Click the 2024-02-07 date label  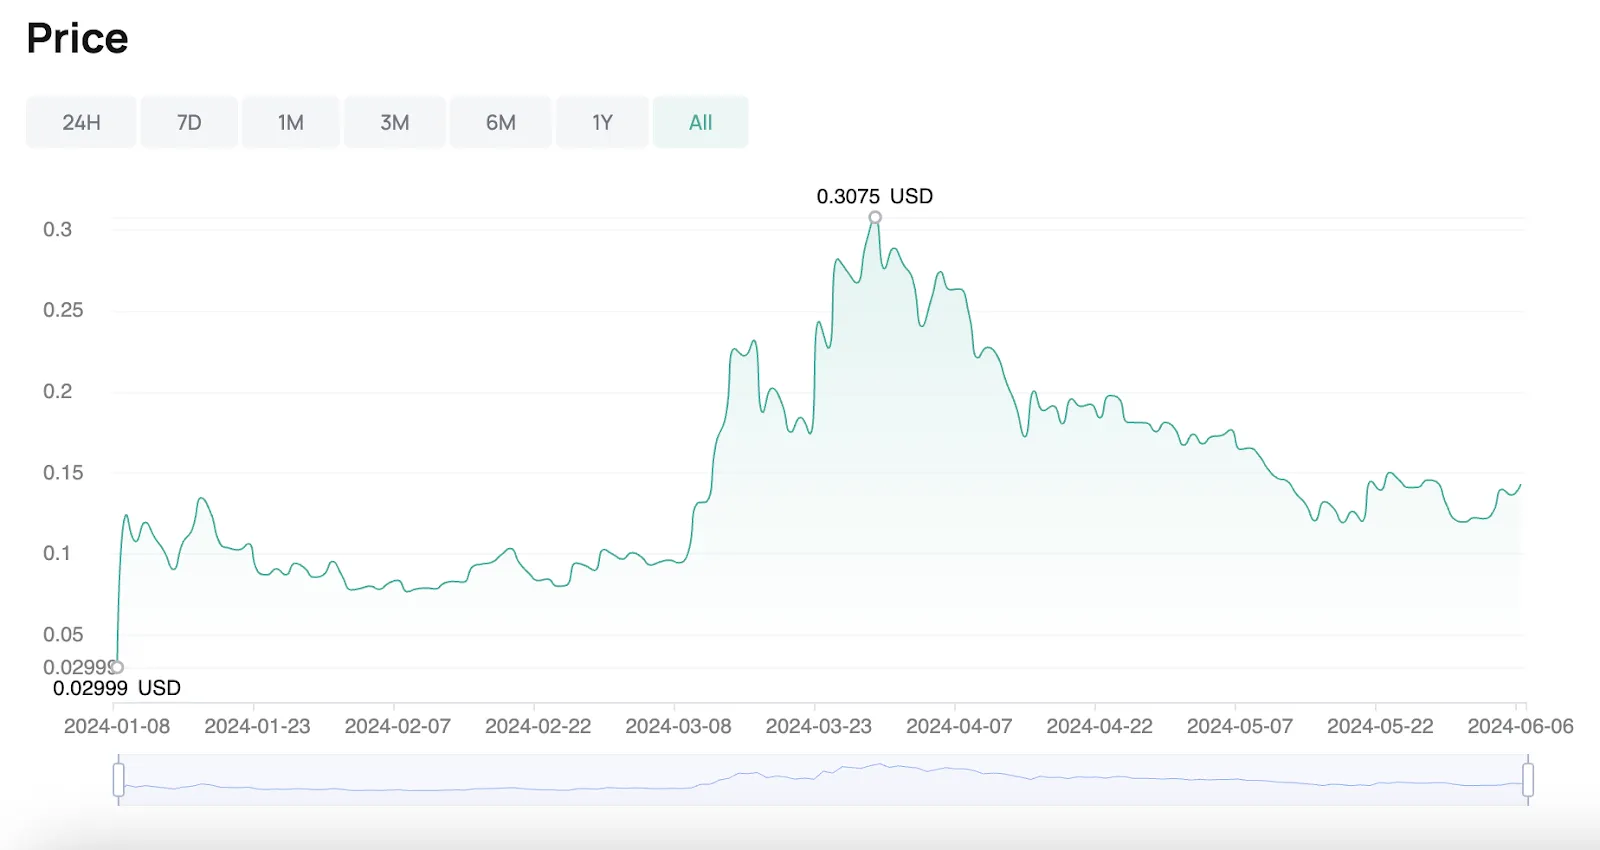398,726
